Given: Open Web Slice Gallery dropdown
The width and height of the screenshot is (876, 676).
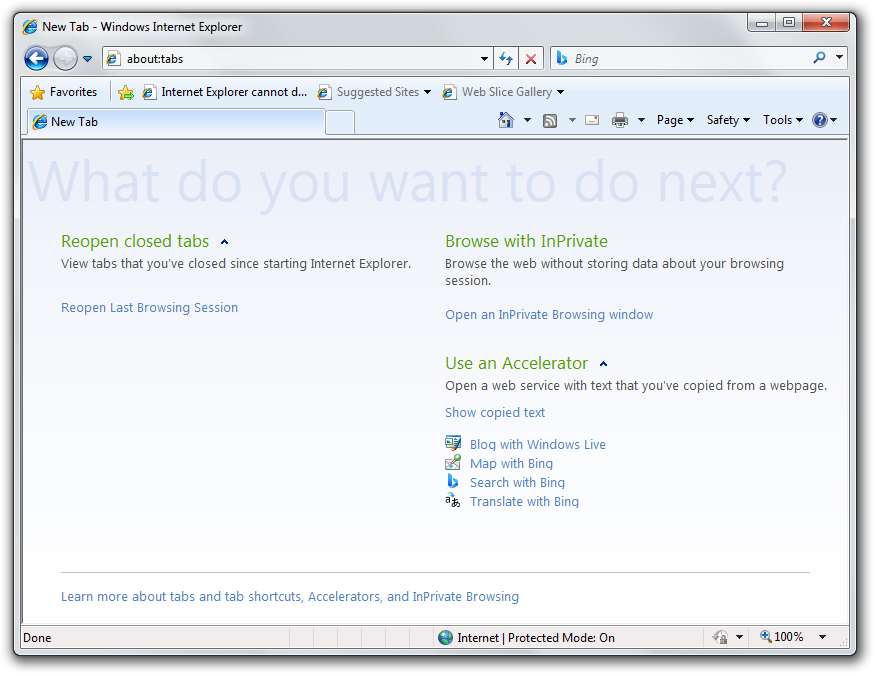Looking at the screenshot, I should point(503,92).
